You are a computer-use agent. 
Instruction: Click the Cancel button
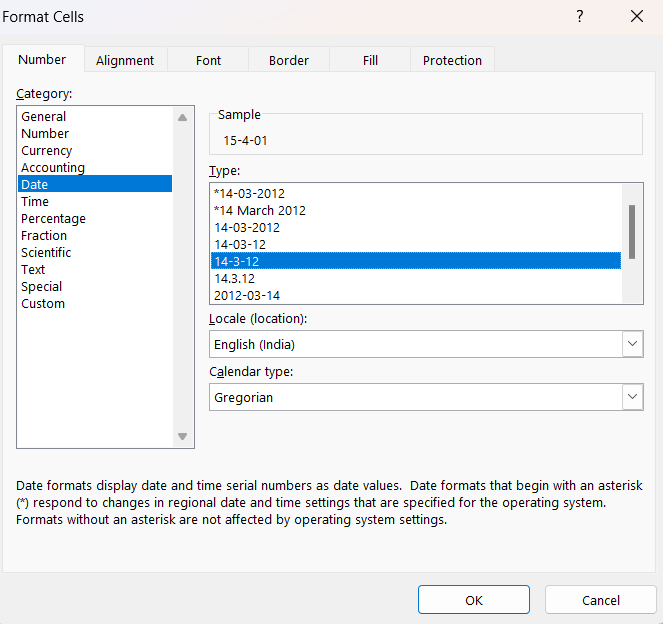pyautogui.click(x=600, y=599)
